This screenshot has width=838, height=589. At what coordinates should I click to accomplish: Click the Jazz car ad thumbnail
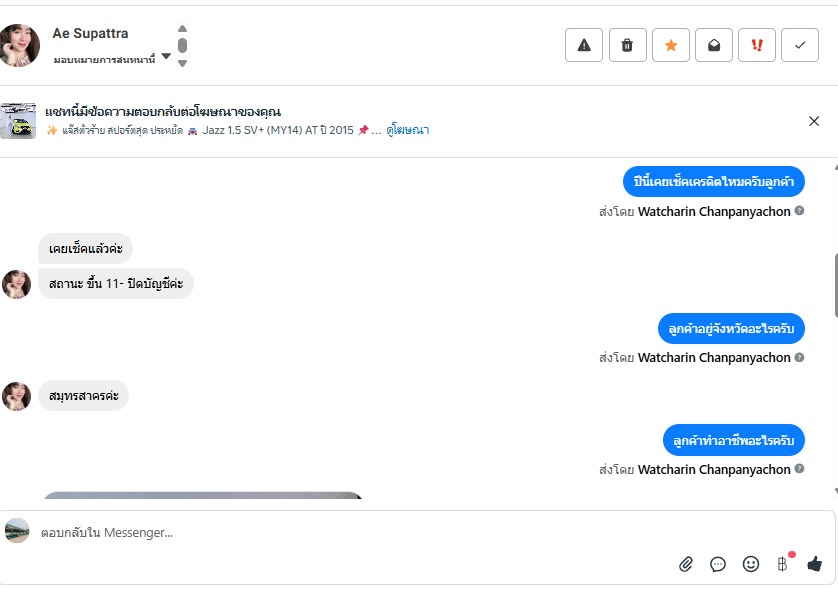(x=19, y=121)
